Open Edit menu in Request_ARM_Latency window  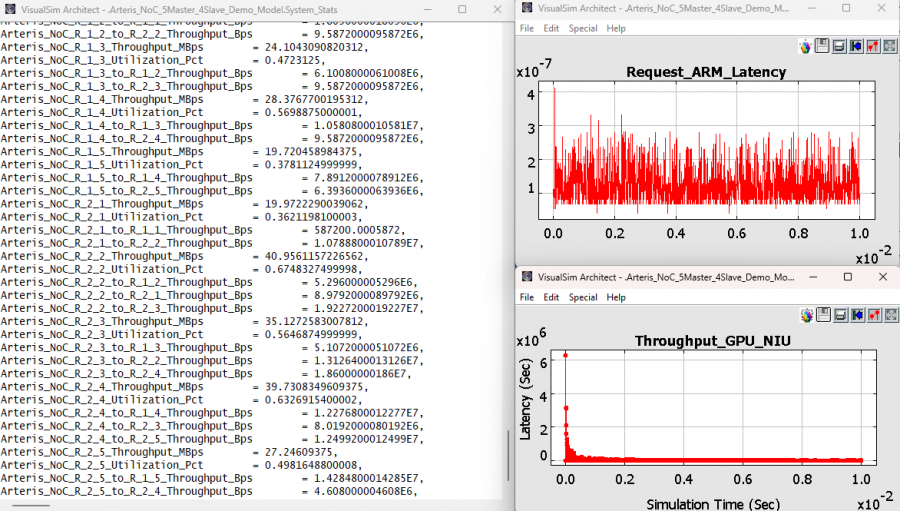(x=551, y=28)
